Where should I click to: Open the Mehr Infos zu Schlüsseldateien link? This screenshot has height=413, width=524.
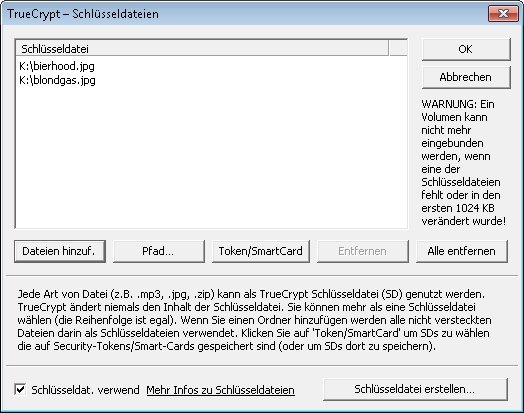click(221, 390)
